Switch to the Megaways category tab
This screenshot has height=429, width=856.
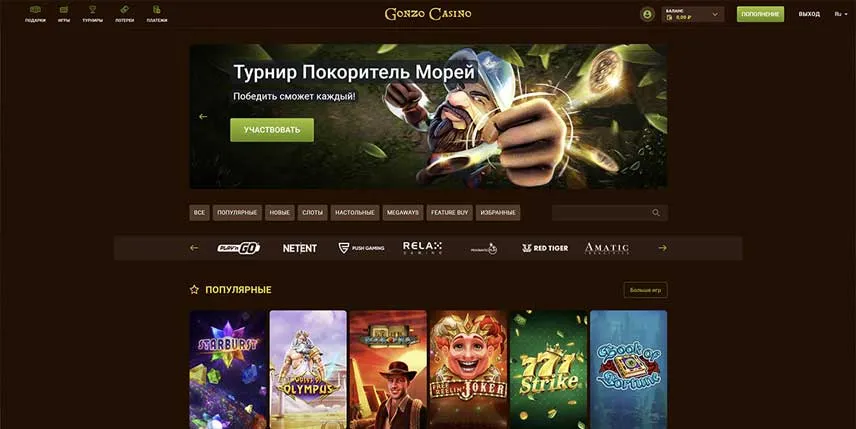click(x=403, y=213)
